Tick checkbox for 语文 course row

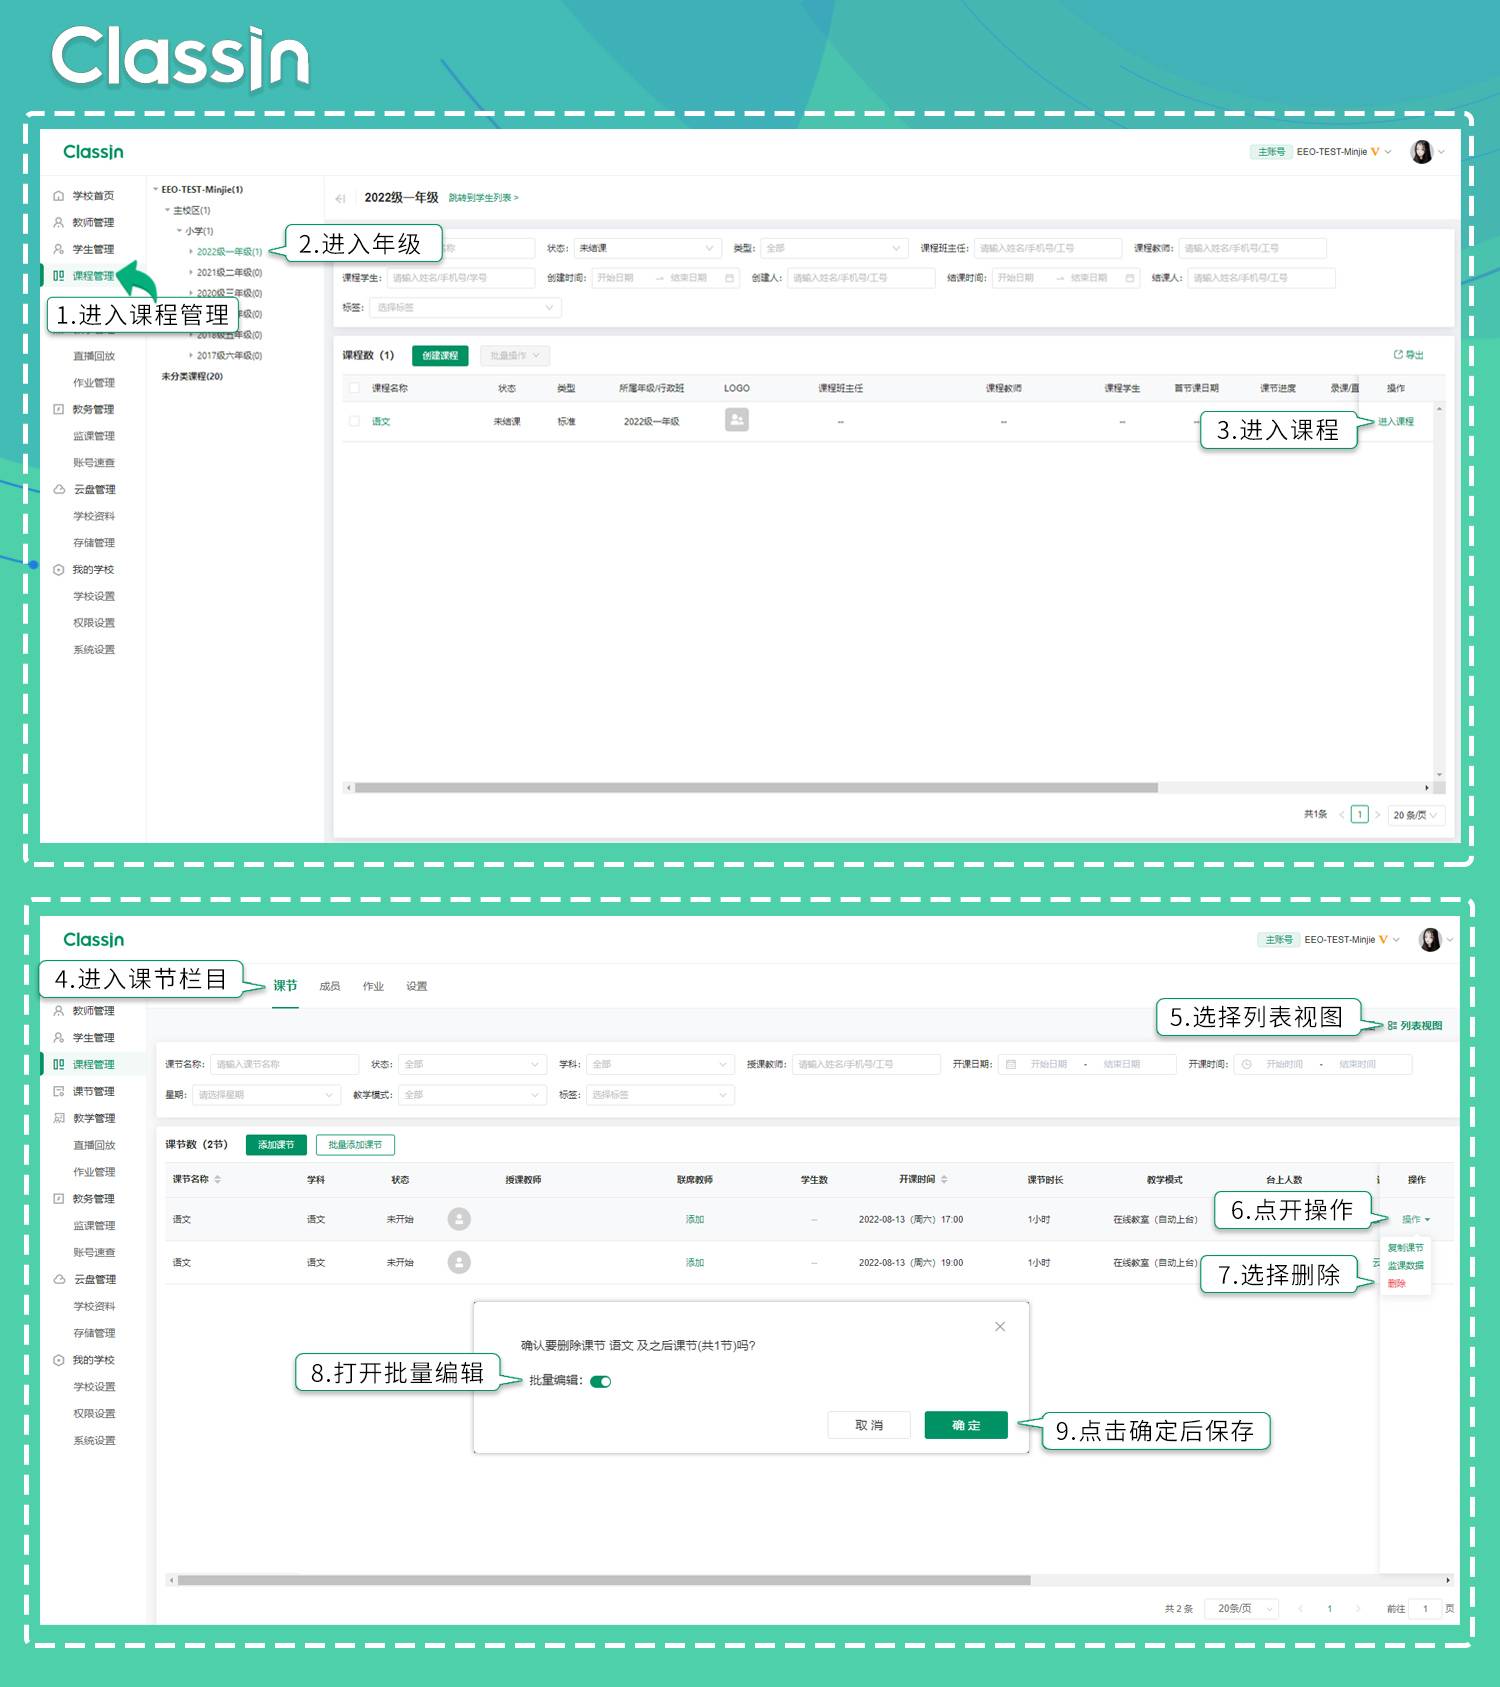354,421
